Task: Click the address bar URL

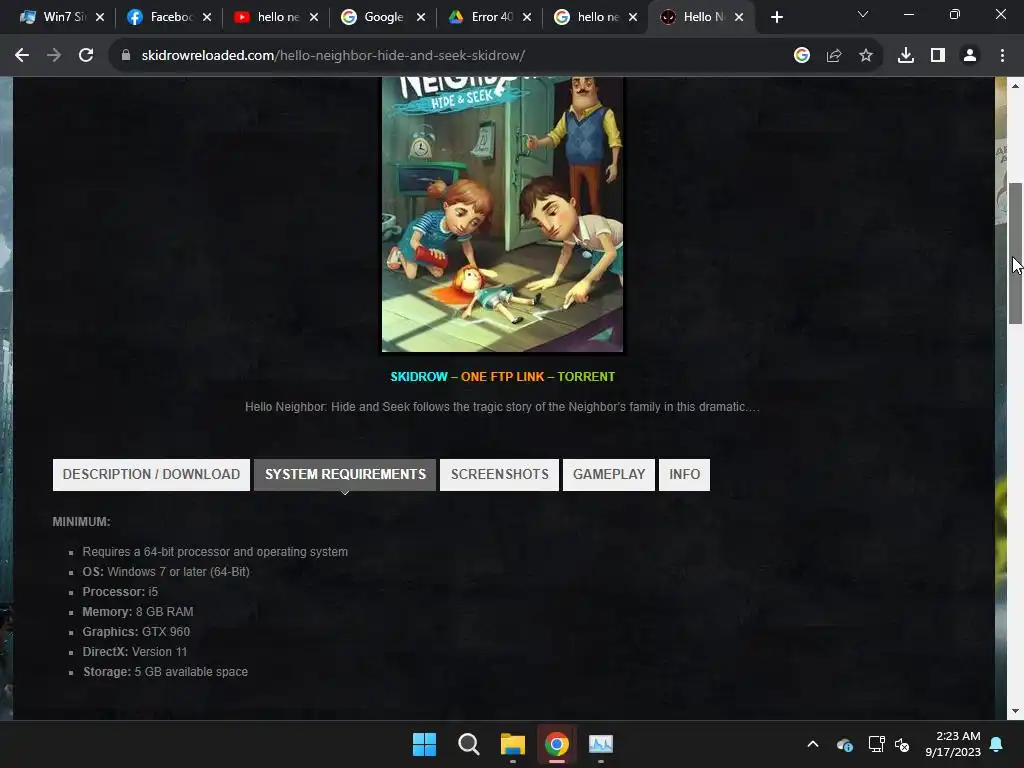Action: tap(333, 56)
